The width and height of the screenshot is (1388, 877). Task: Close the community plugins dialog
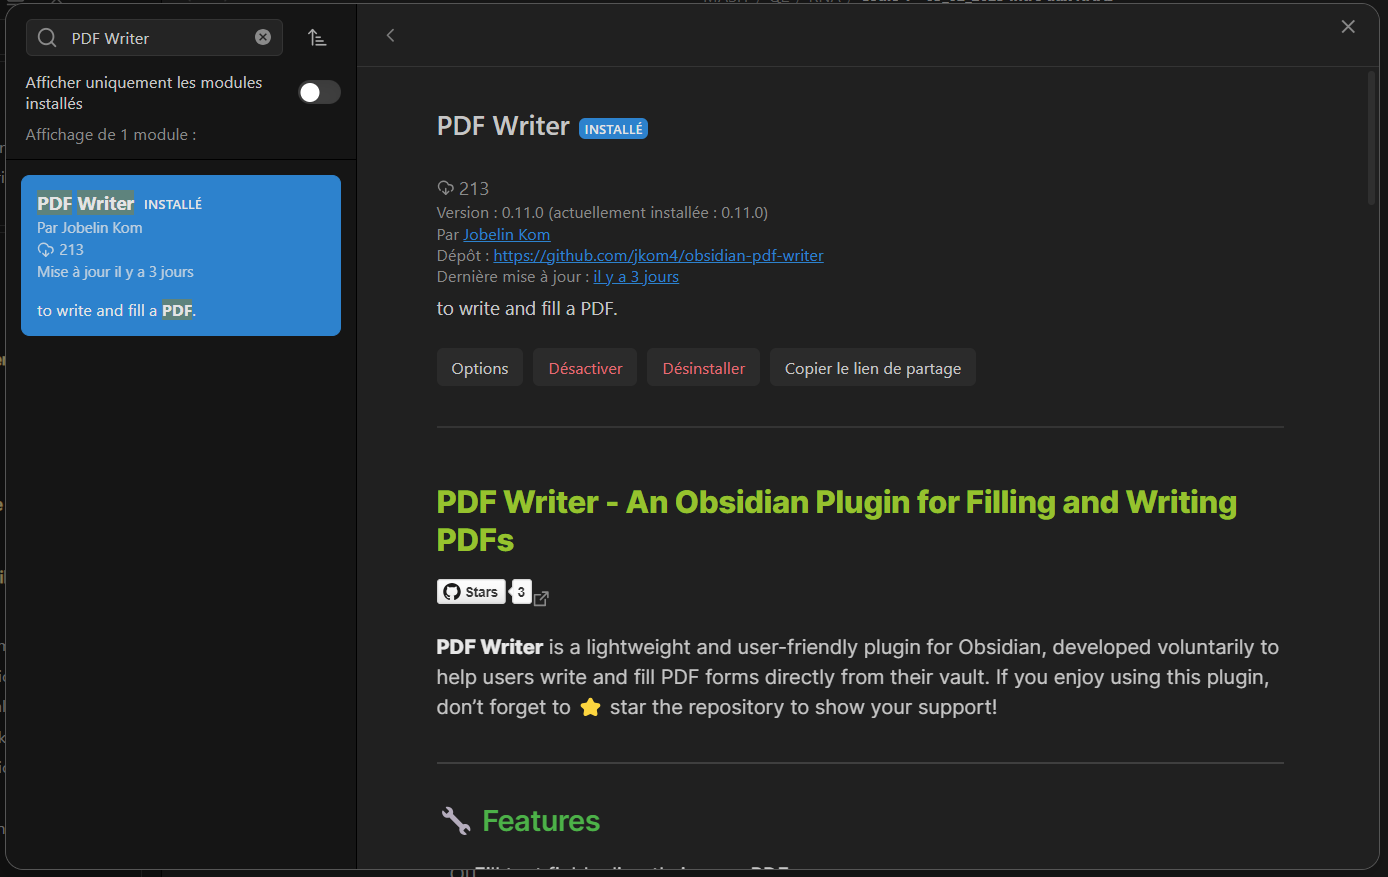click(x=1348, y=27)
